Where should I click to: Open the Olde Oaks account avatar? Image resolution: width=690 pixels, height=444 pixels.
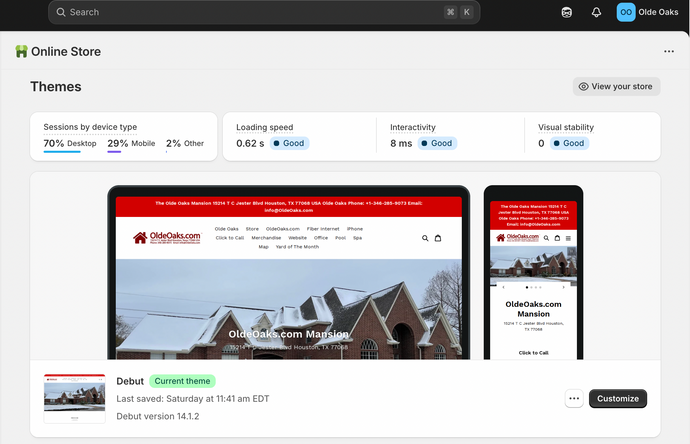626,12
